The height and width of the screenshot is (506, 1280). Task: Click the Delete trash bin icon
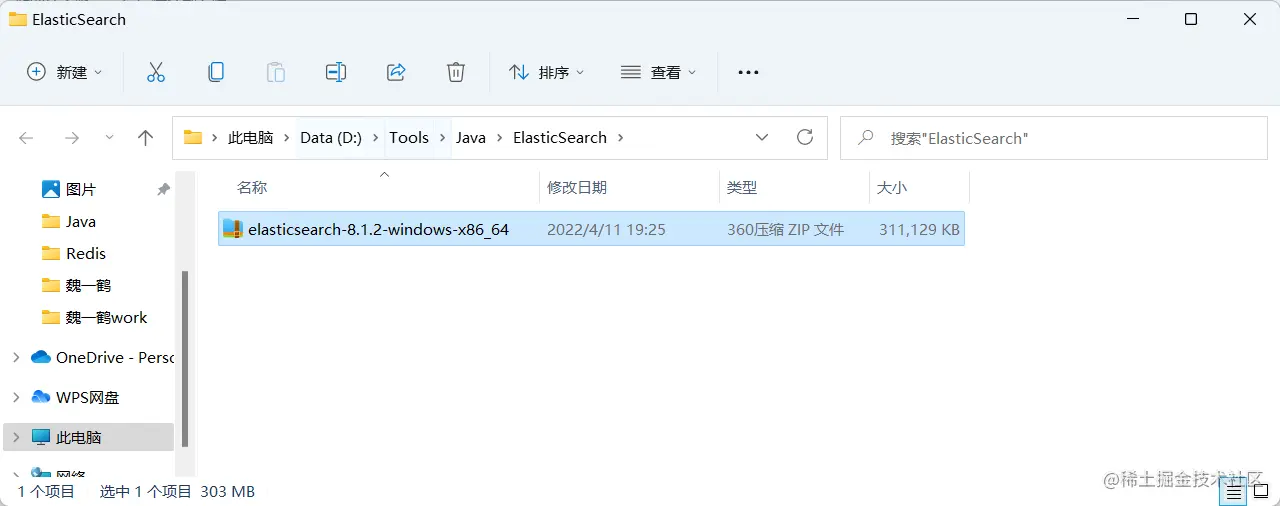[x=456, y=72]
